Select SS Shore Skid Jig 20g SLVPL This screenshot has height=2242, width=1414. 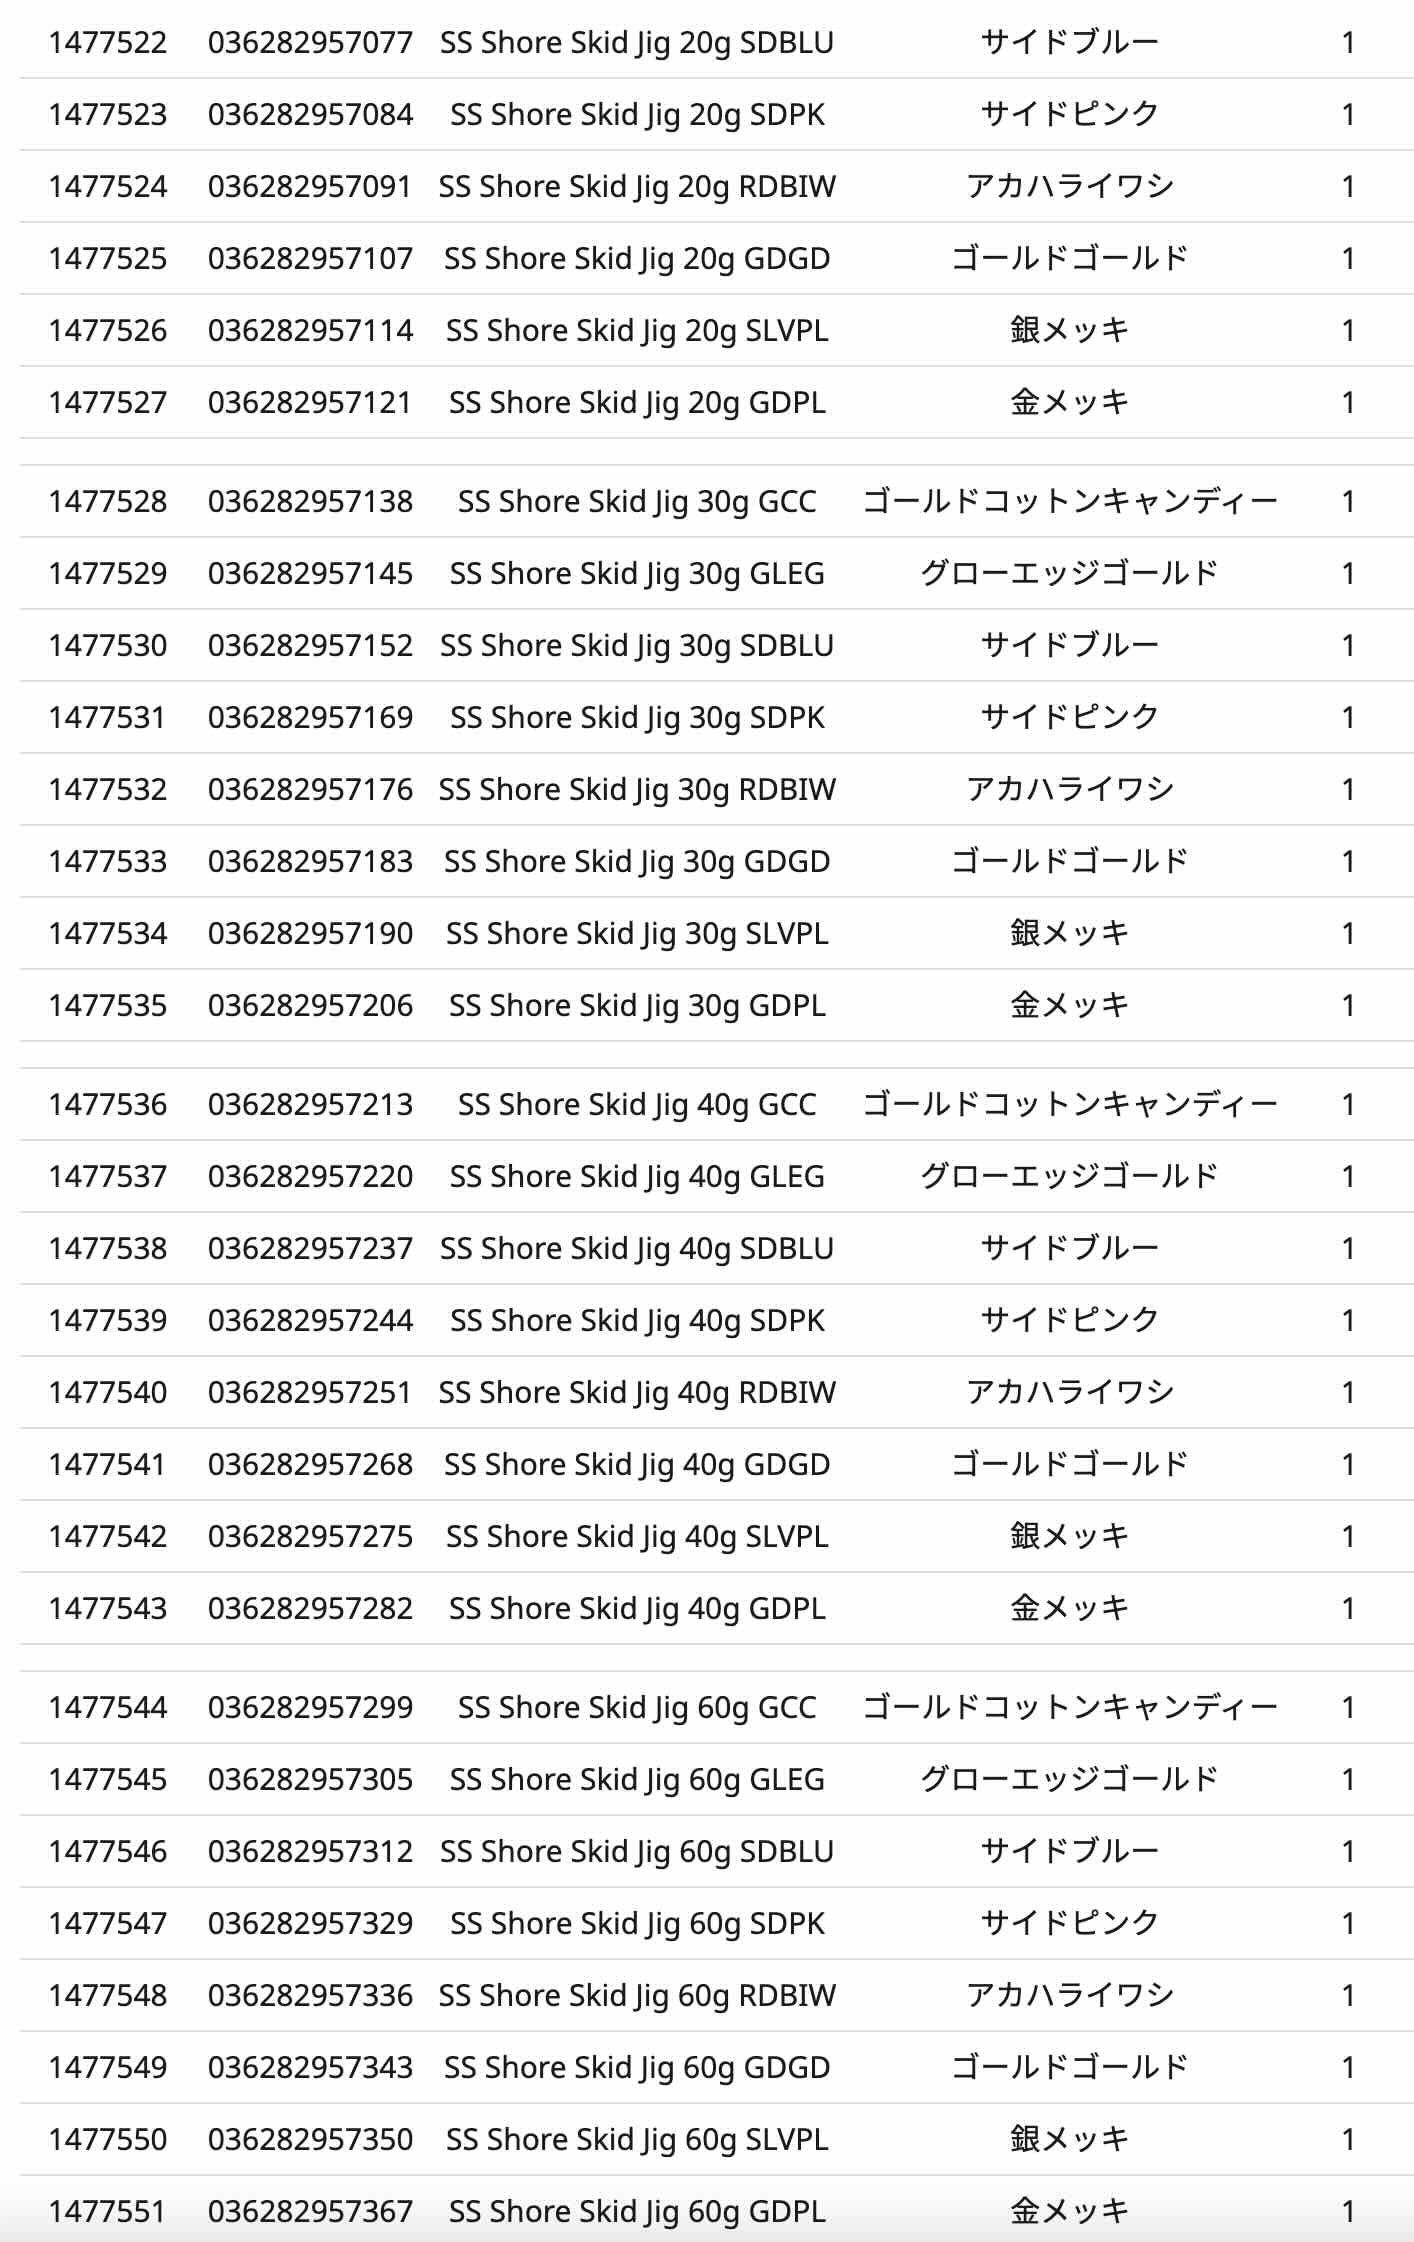pyautogui.click(x=637, y=330)
